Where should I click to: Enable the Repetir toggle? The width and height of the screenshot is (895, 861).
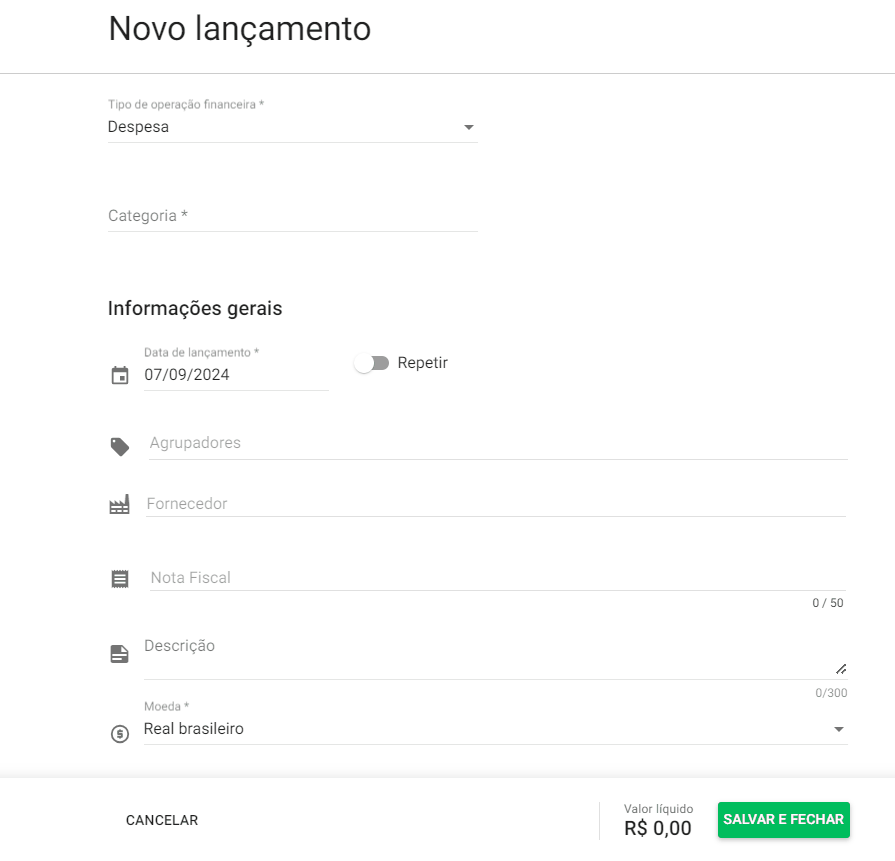(371, 363)
